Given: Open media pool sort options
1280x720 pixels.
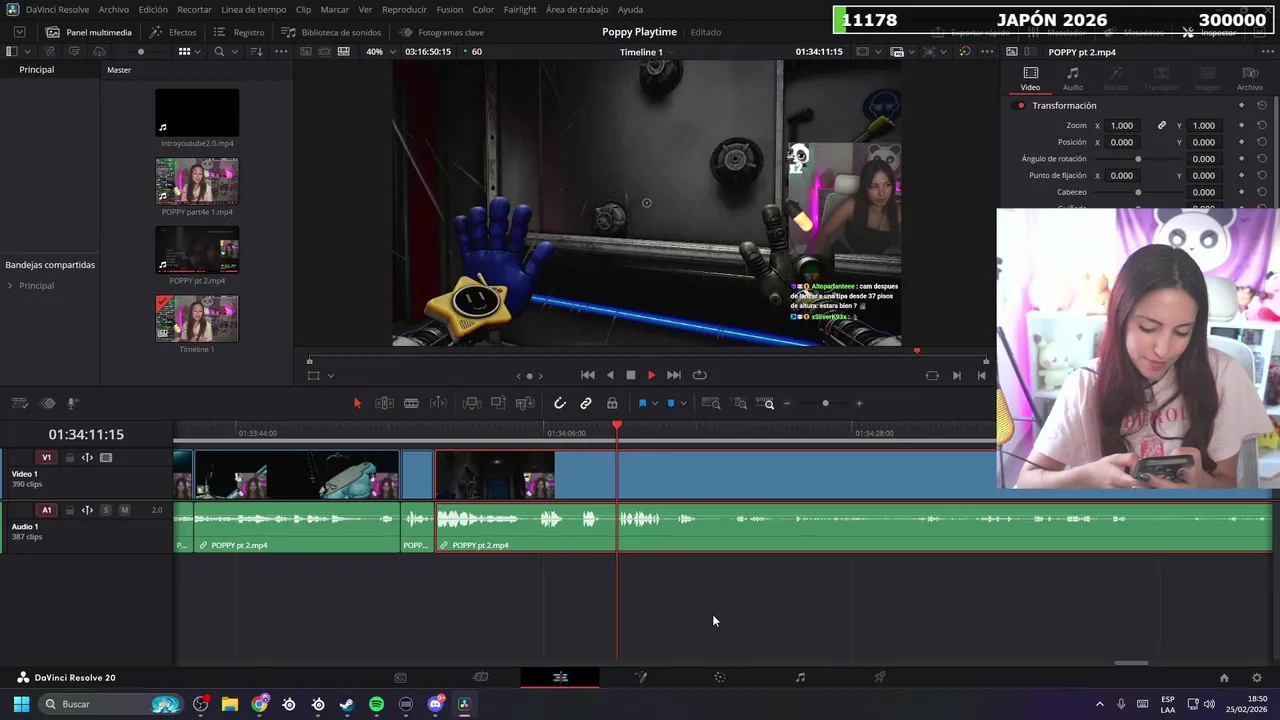Looking at the screenshot, I should 256,52.
